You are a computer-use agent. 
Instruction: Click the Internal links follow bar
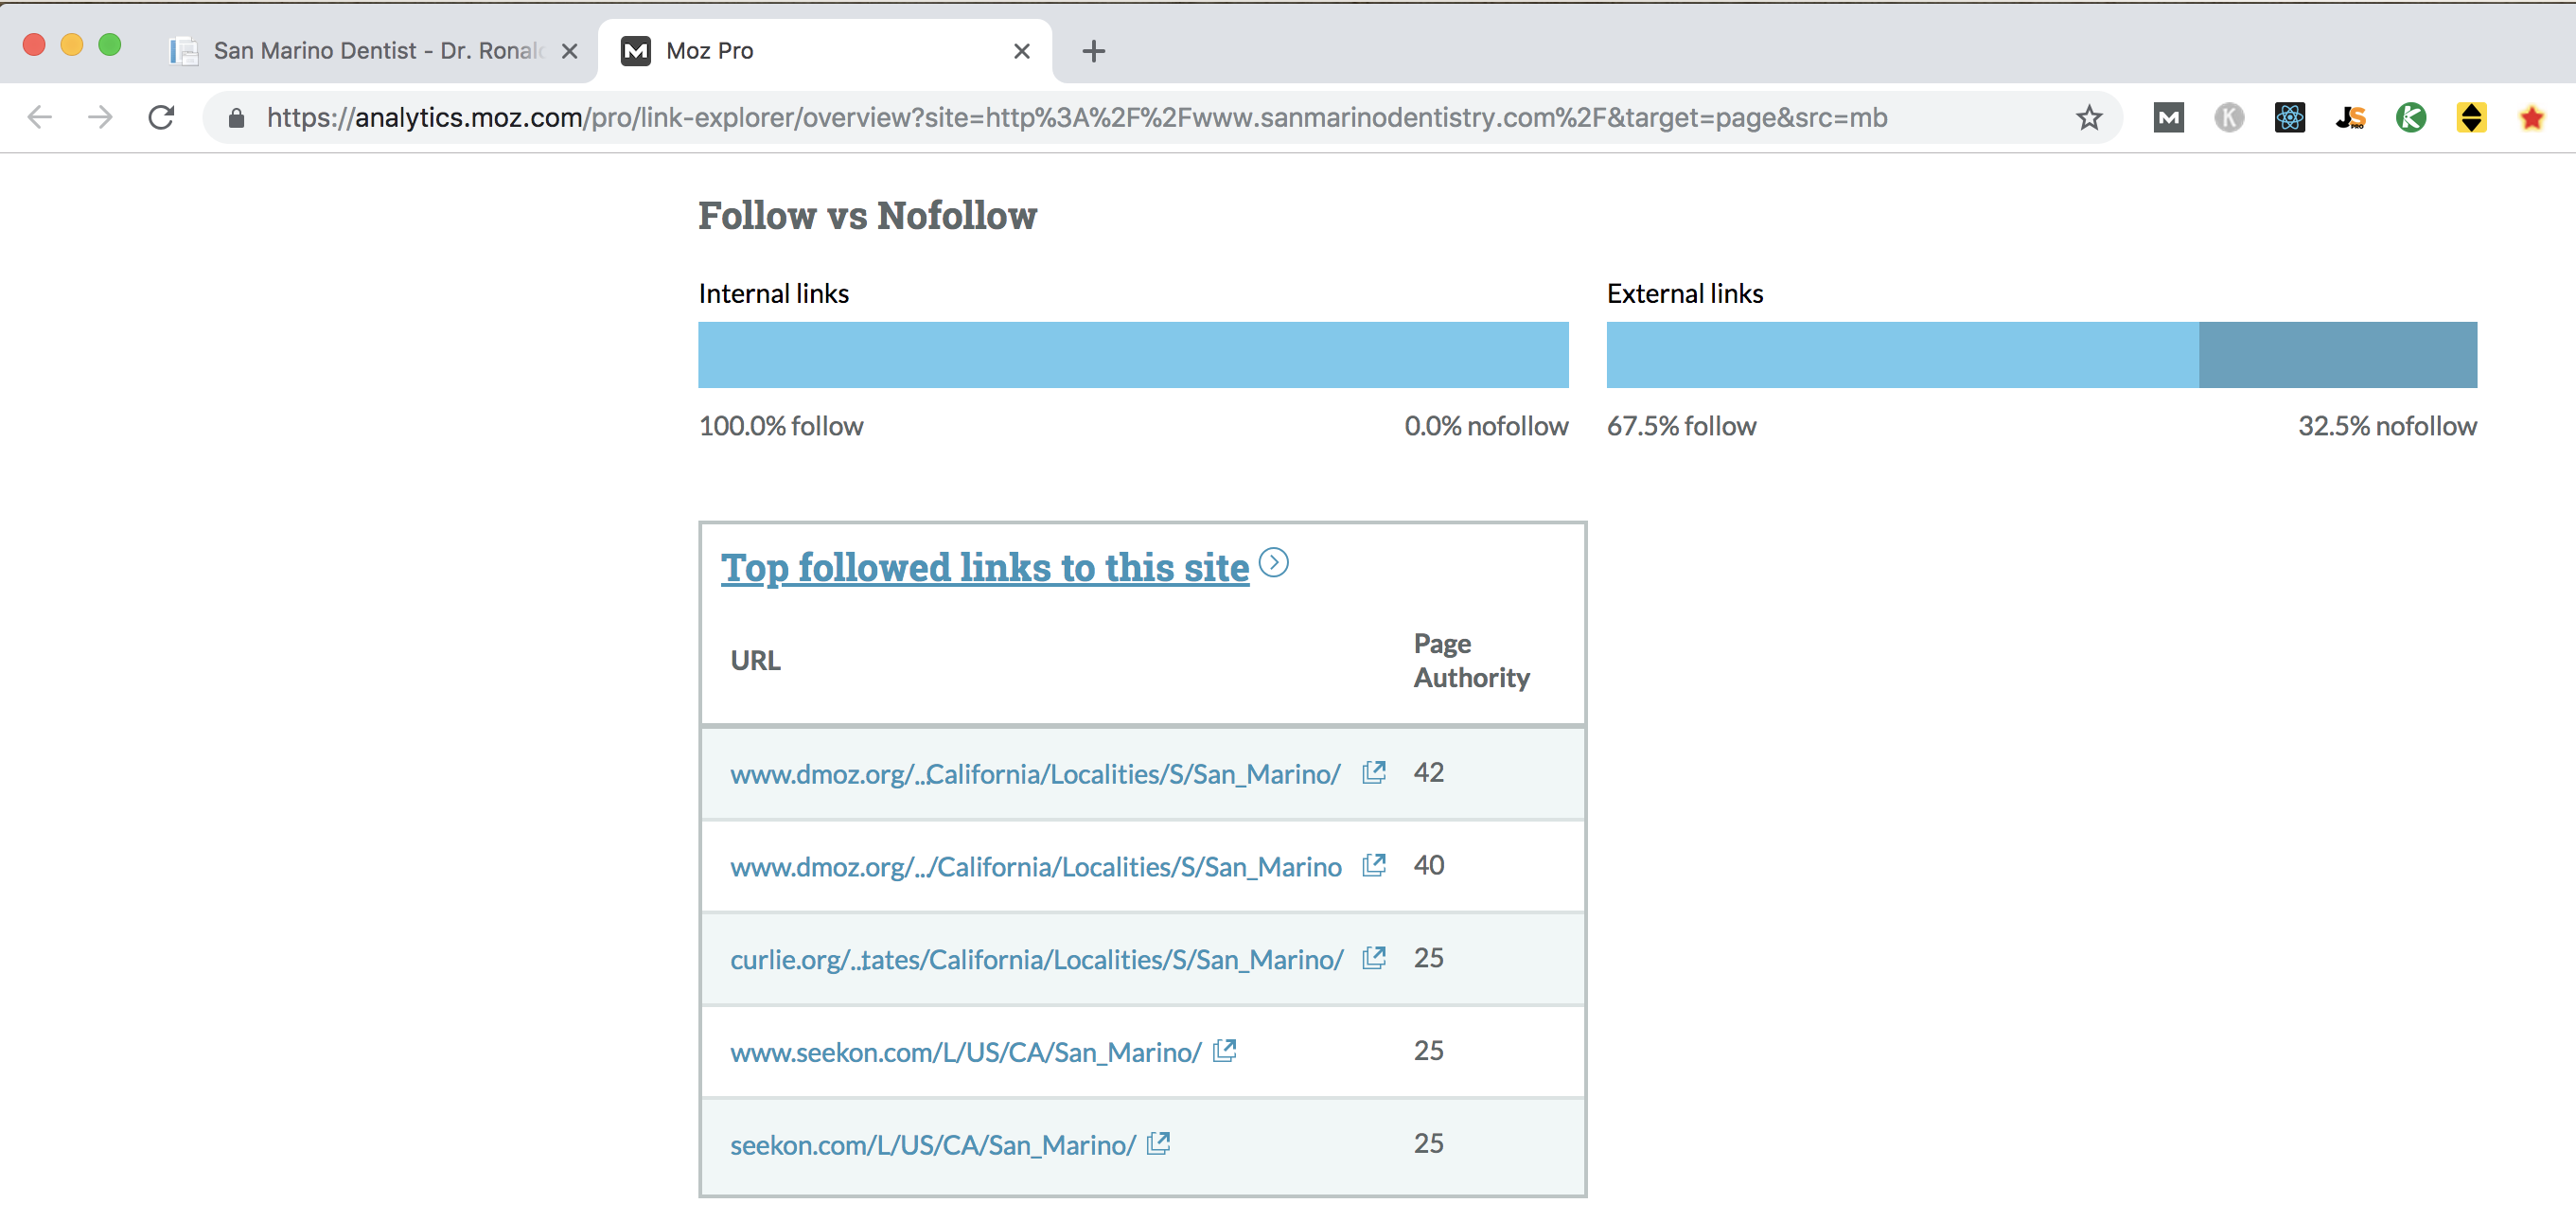coord(1133,355)
